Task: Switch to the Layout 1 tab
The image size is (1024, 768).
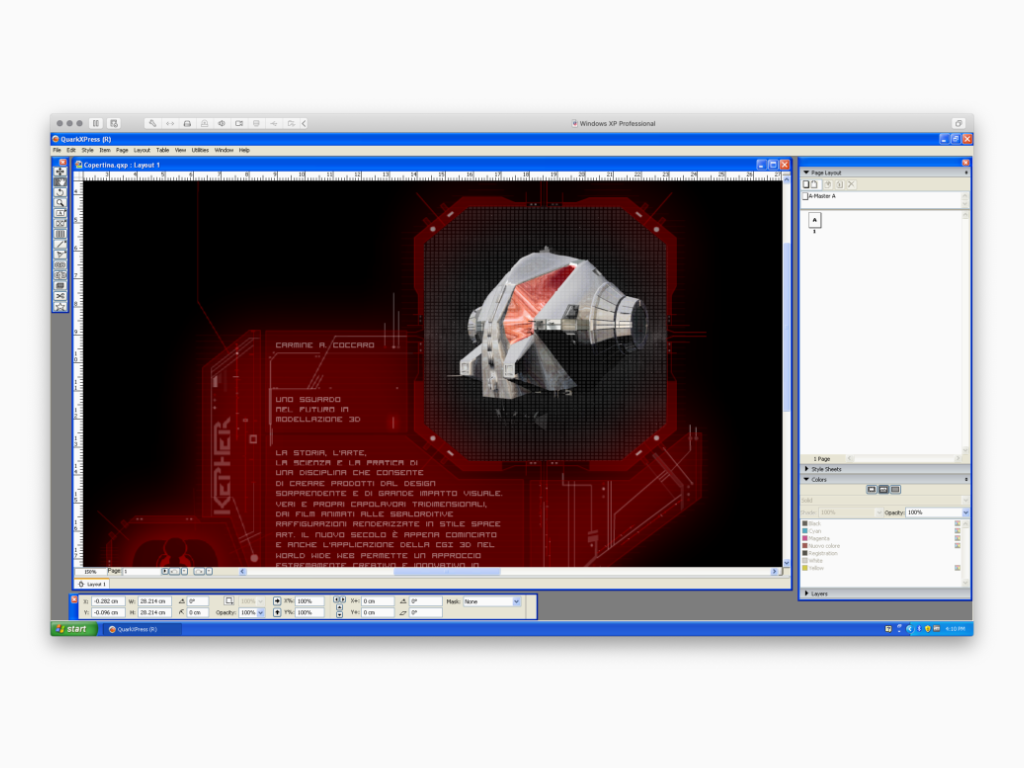Action: 92,584
